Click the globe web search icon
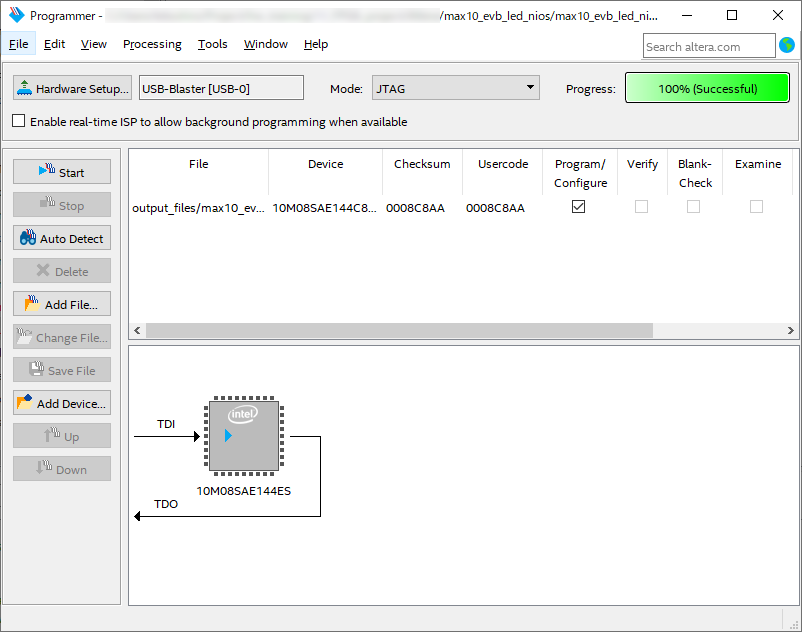Viewport: 802px width, 632px height. pyautogui.click(x=787, y=46)
